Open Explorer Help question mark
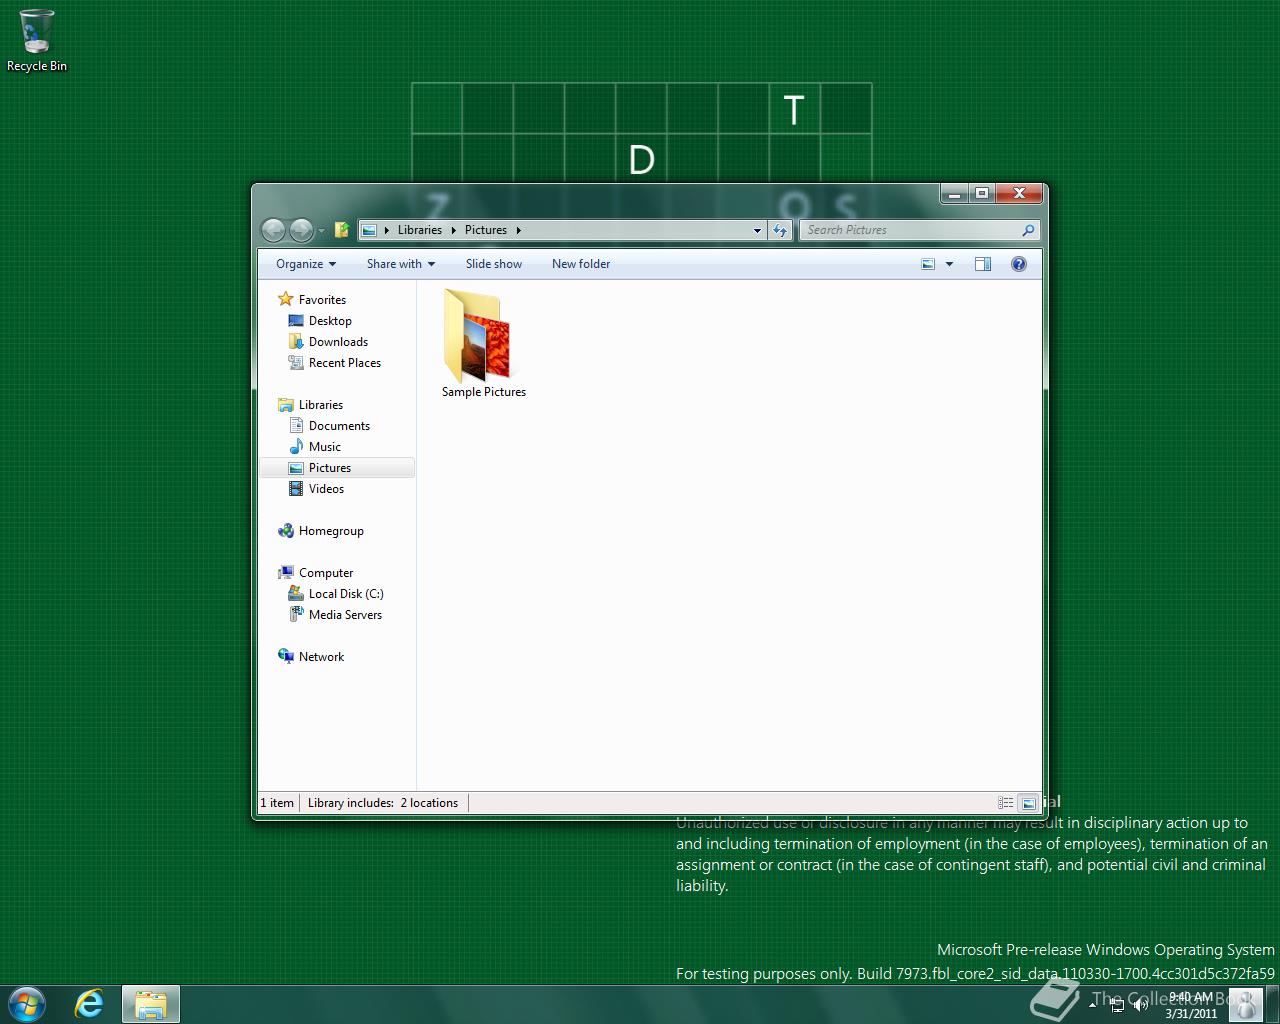 pos(1019,264)
